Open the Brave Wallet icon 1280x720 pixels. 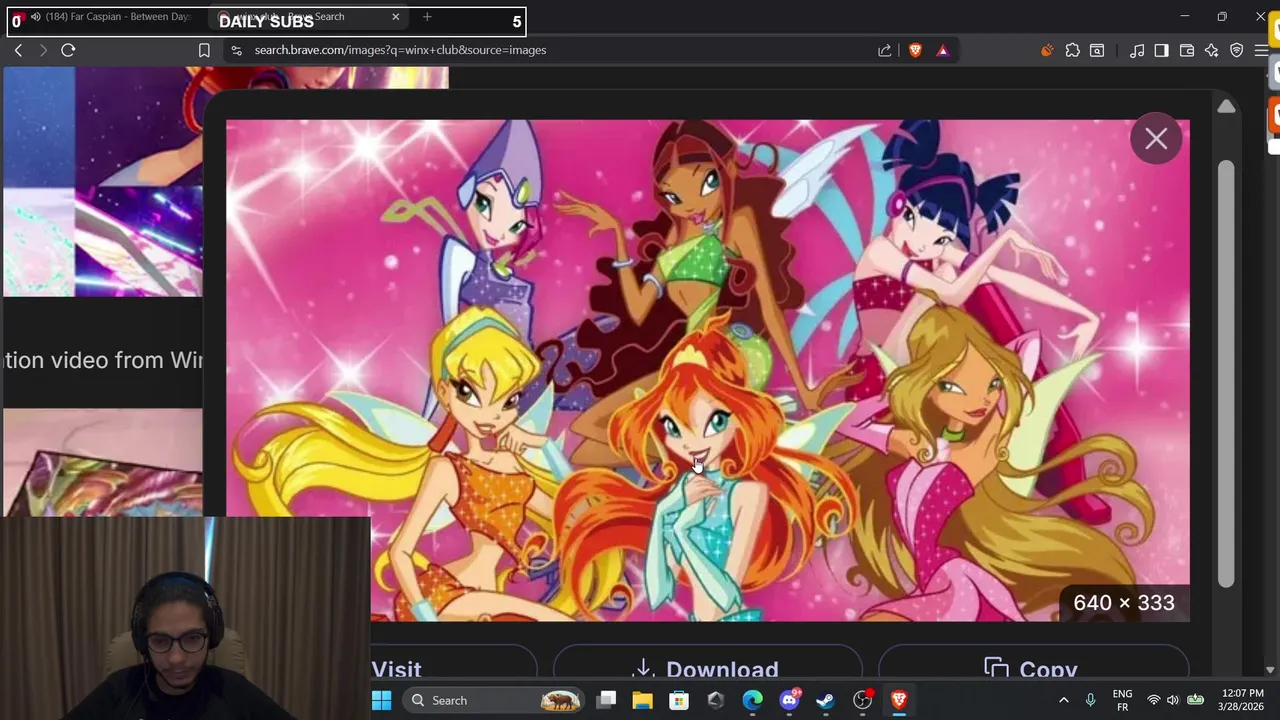point(1187,50)
